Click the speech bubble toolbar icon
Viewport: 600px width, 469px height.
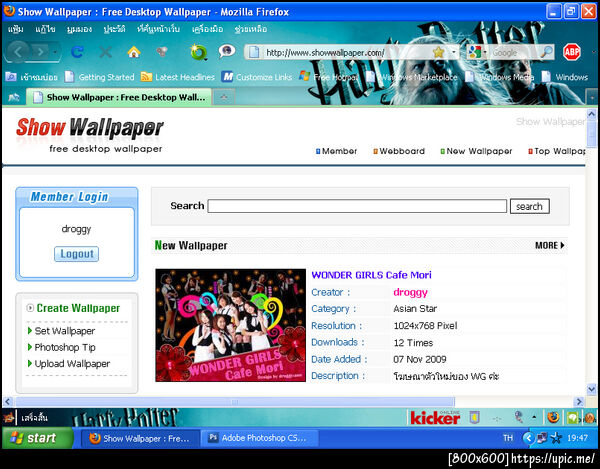[227, 51]
